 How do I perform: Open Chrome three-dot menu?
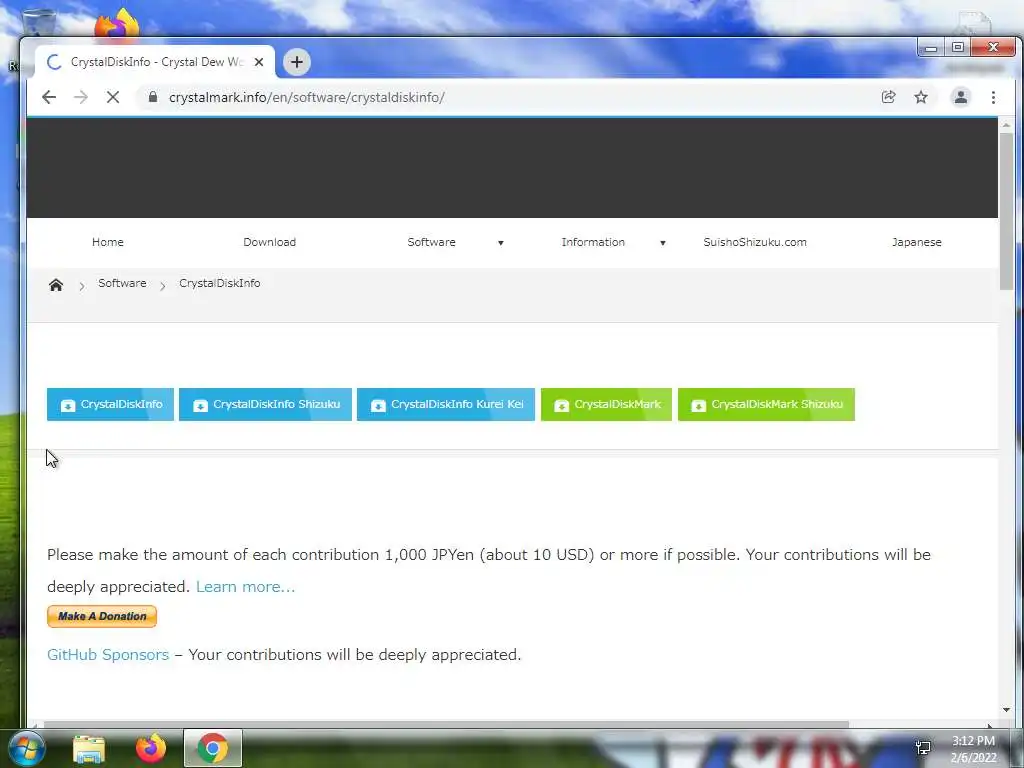993,97
